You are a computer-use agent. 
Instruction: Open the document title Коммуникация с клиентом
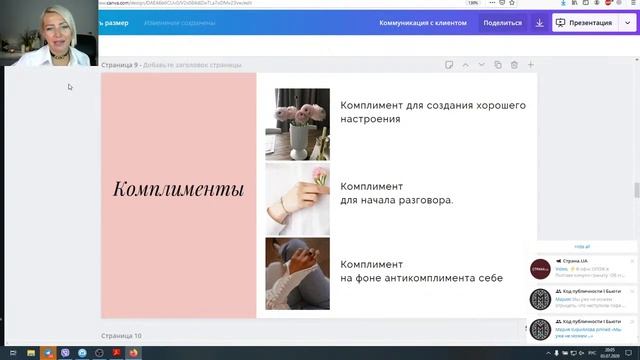(x=423, y=23)
